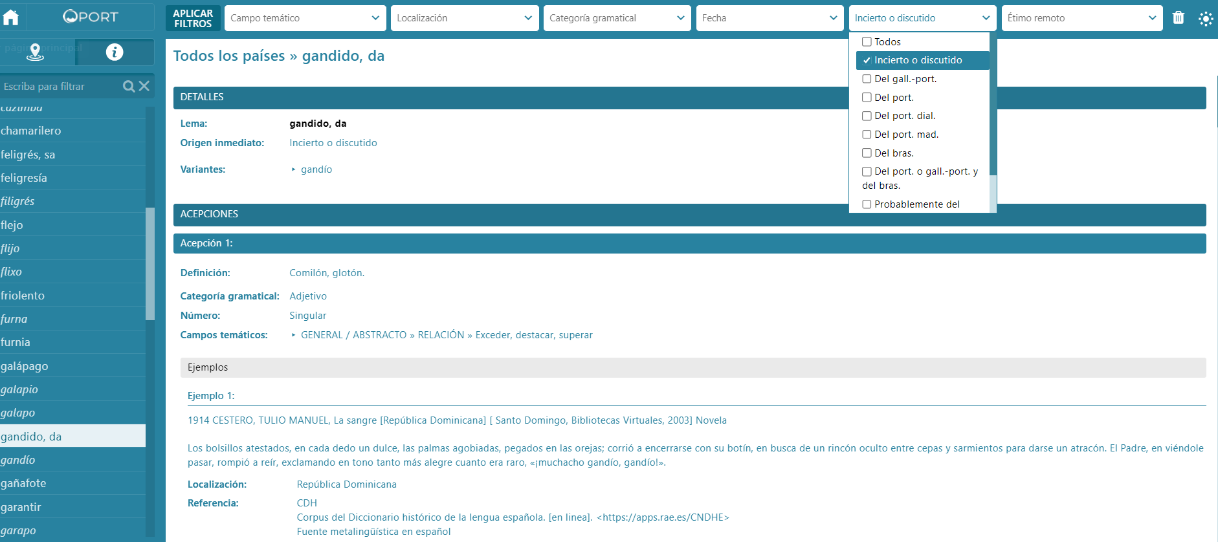This screenshot has width=1218, height=542.
Task: Click the home icon
Action: 10,17
